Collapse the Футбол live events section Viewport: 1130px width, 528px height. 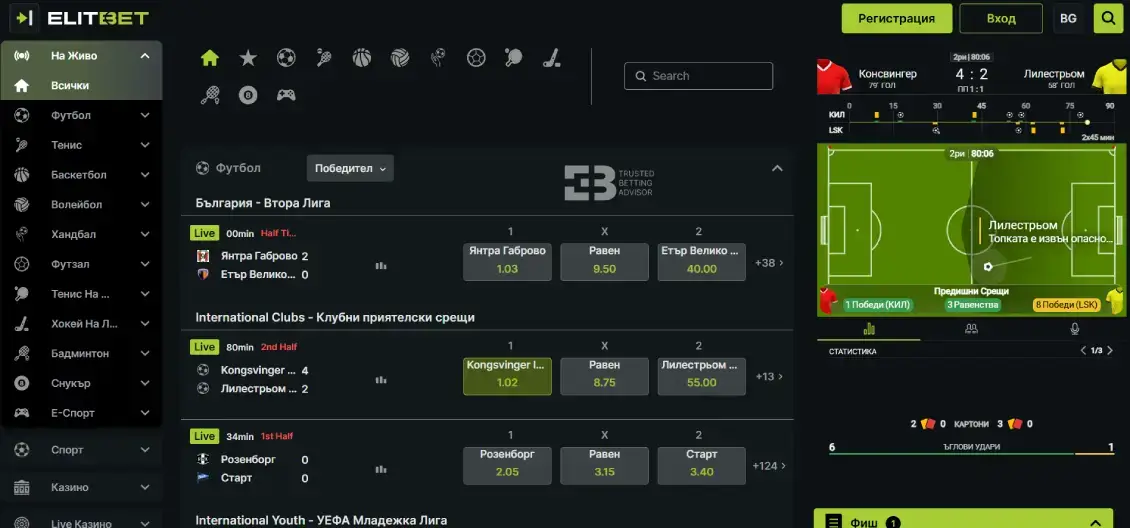click(x=777, y=169)
